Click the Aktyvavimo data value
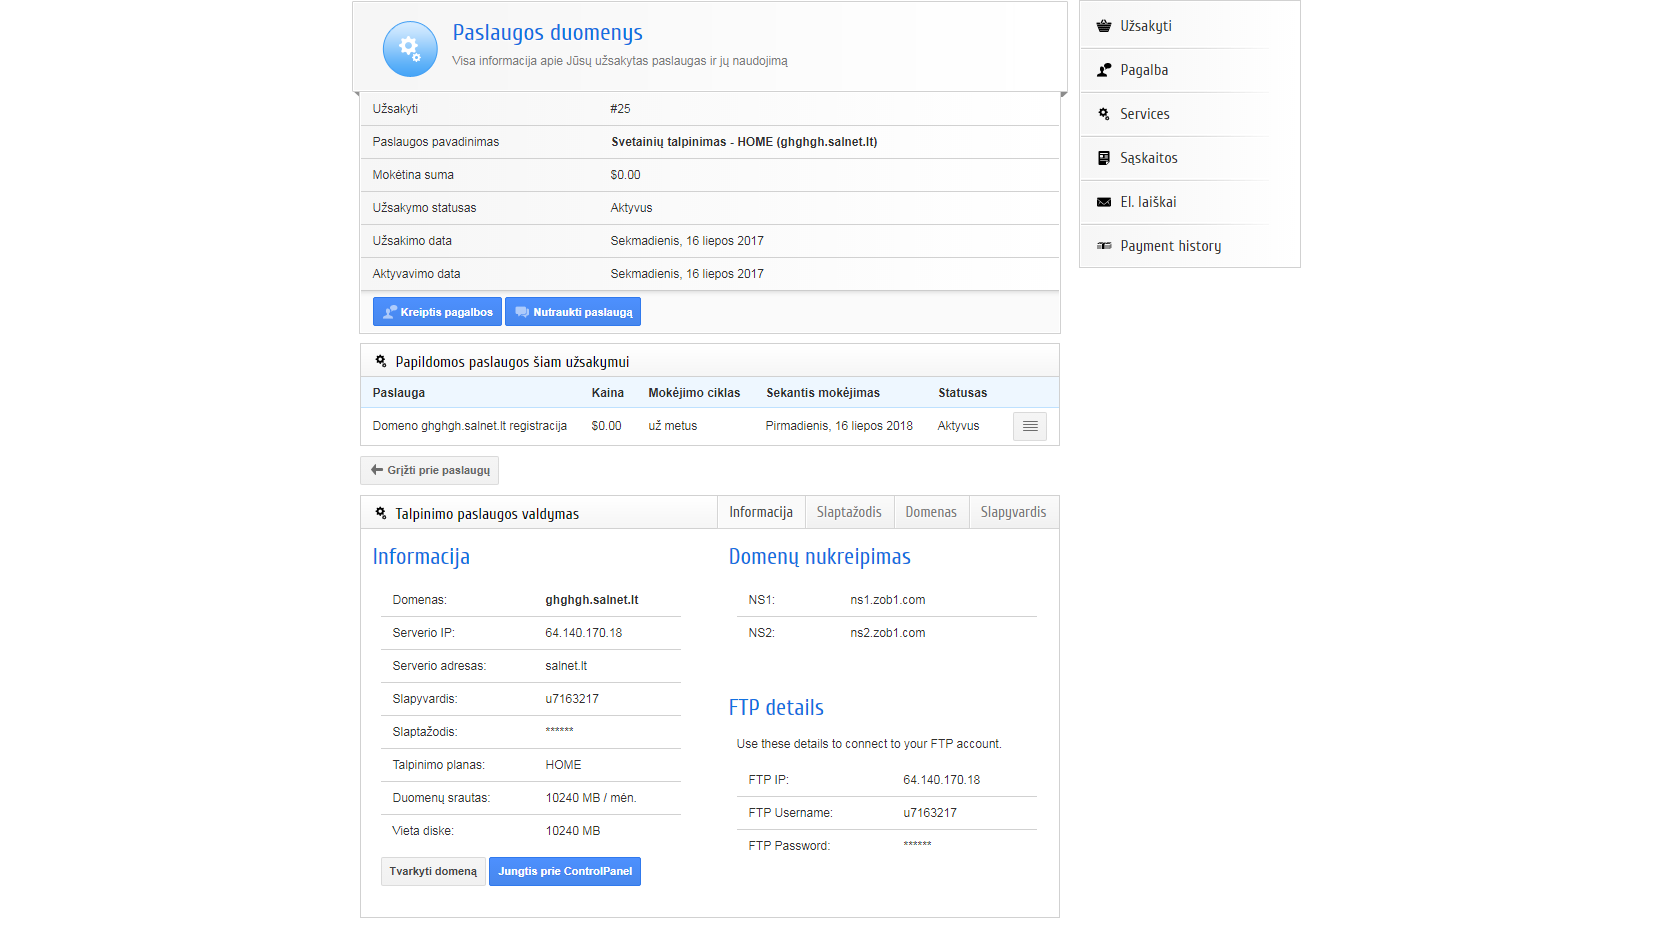Screen dimensions: 1658x944 point(687,274)
